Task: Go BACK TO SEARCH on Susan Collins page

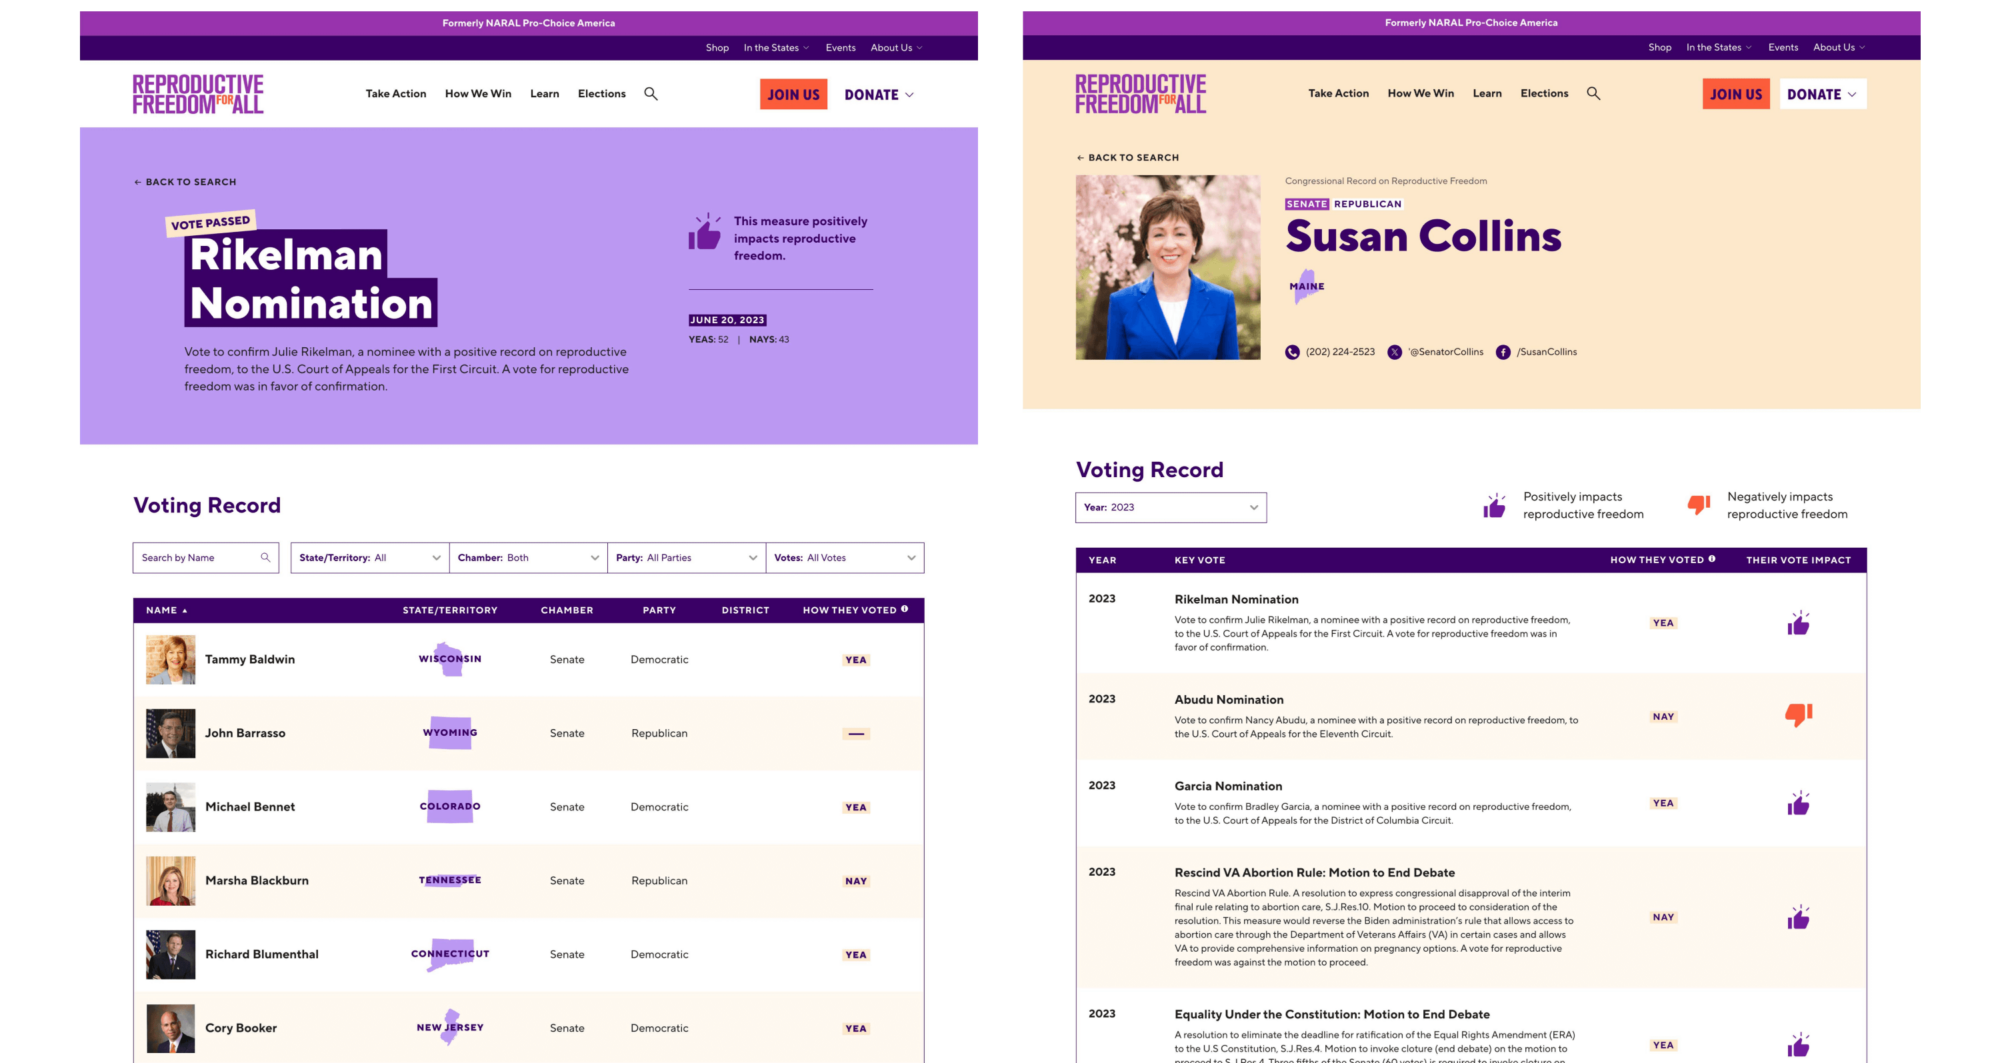Action: point(1127,158)
